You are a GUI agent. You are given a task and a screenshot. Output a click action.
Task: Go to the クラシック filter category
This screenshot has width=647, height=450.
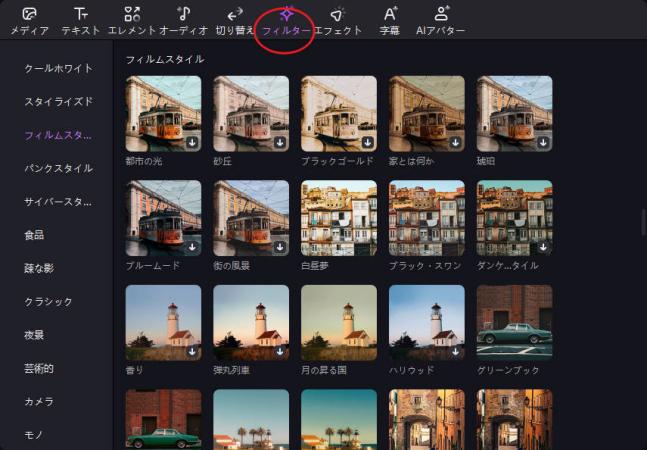[x=49, y=301]
